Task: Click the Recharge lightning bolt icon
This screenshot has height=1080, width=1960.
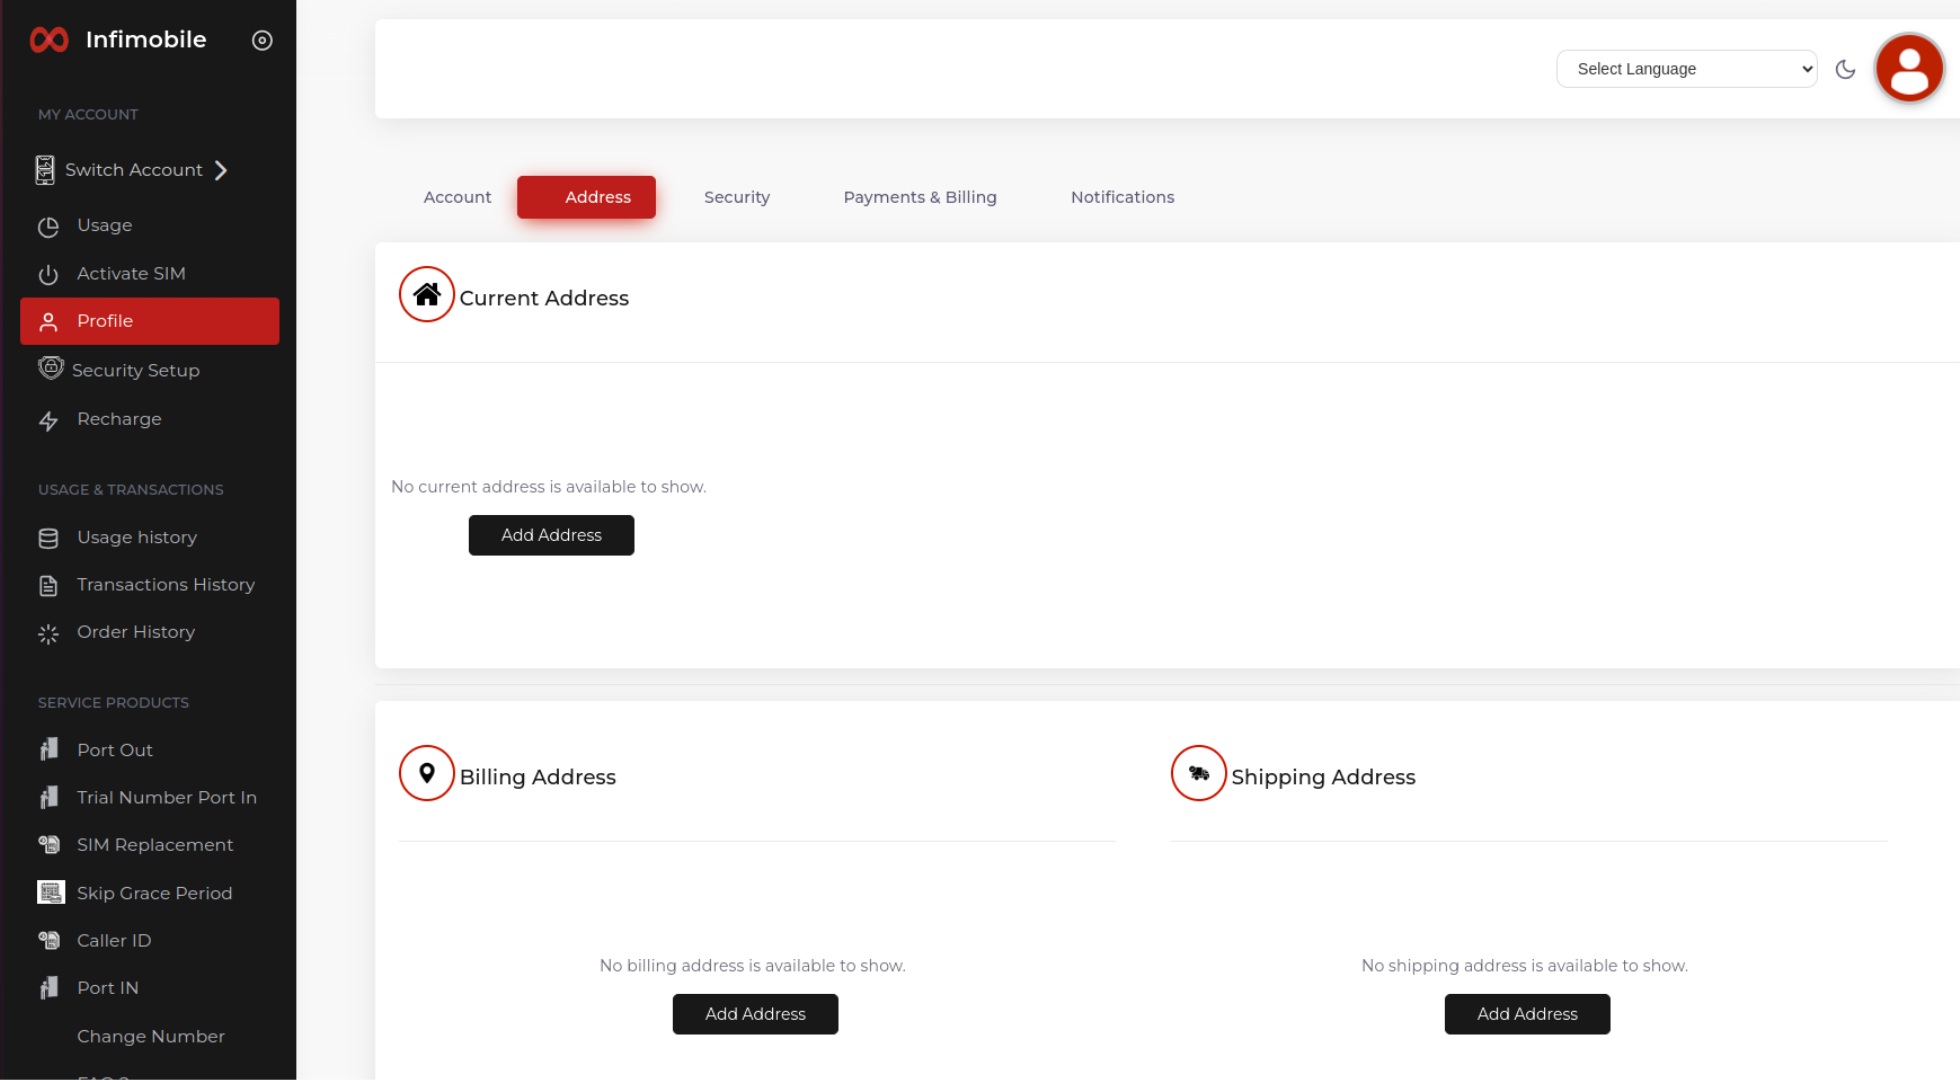Action: 48,421
